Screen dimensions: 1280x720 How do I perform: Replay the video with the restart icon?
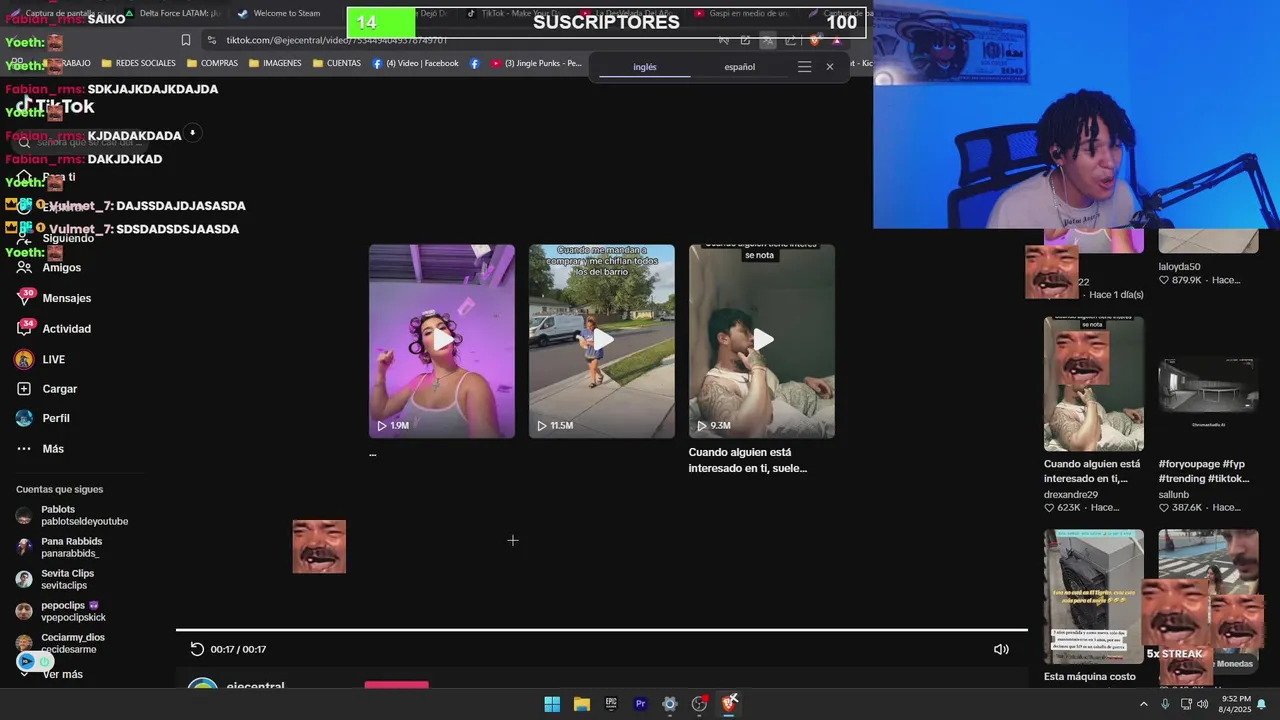point(197,649)
